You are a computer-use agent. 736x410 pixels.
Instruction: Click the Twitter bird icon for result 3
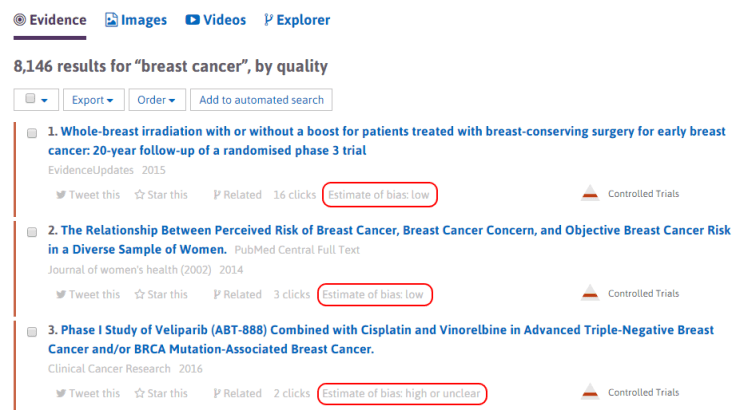[x=62, y=393]
